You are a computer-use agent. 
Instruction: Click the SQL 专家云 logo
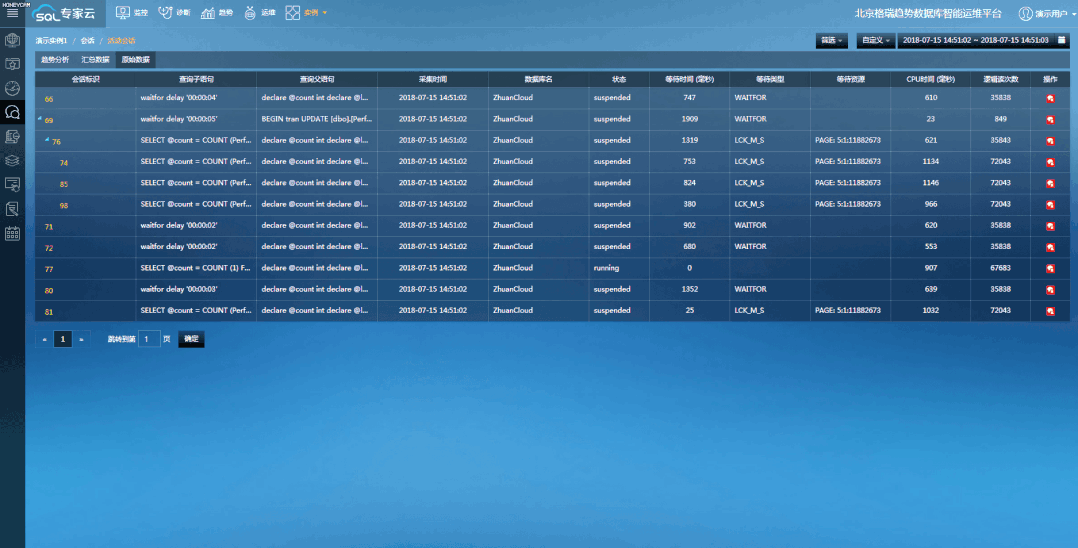point(65,13)
